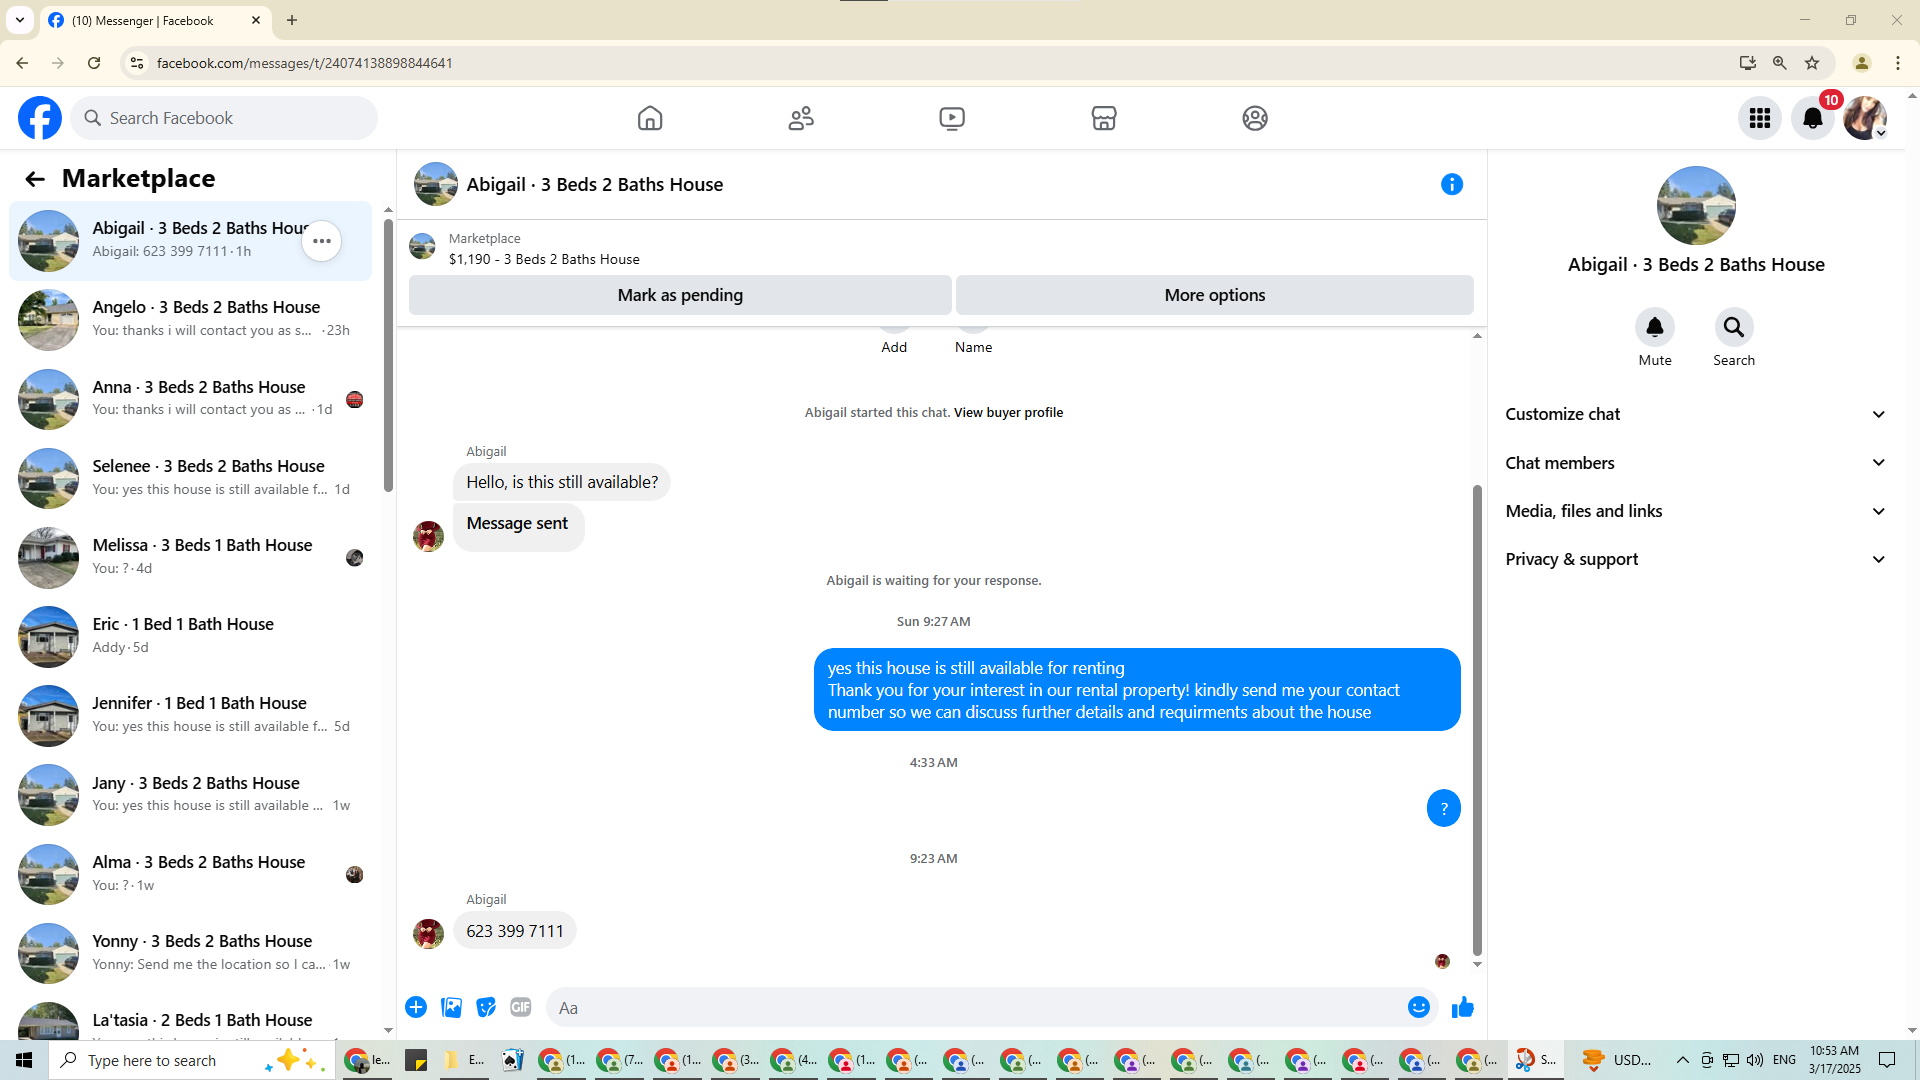Search within the Abigail conversation
1920x1080 pixels.
(1734, 327)
